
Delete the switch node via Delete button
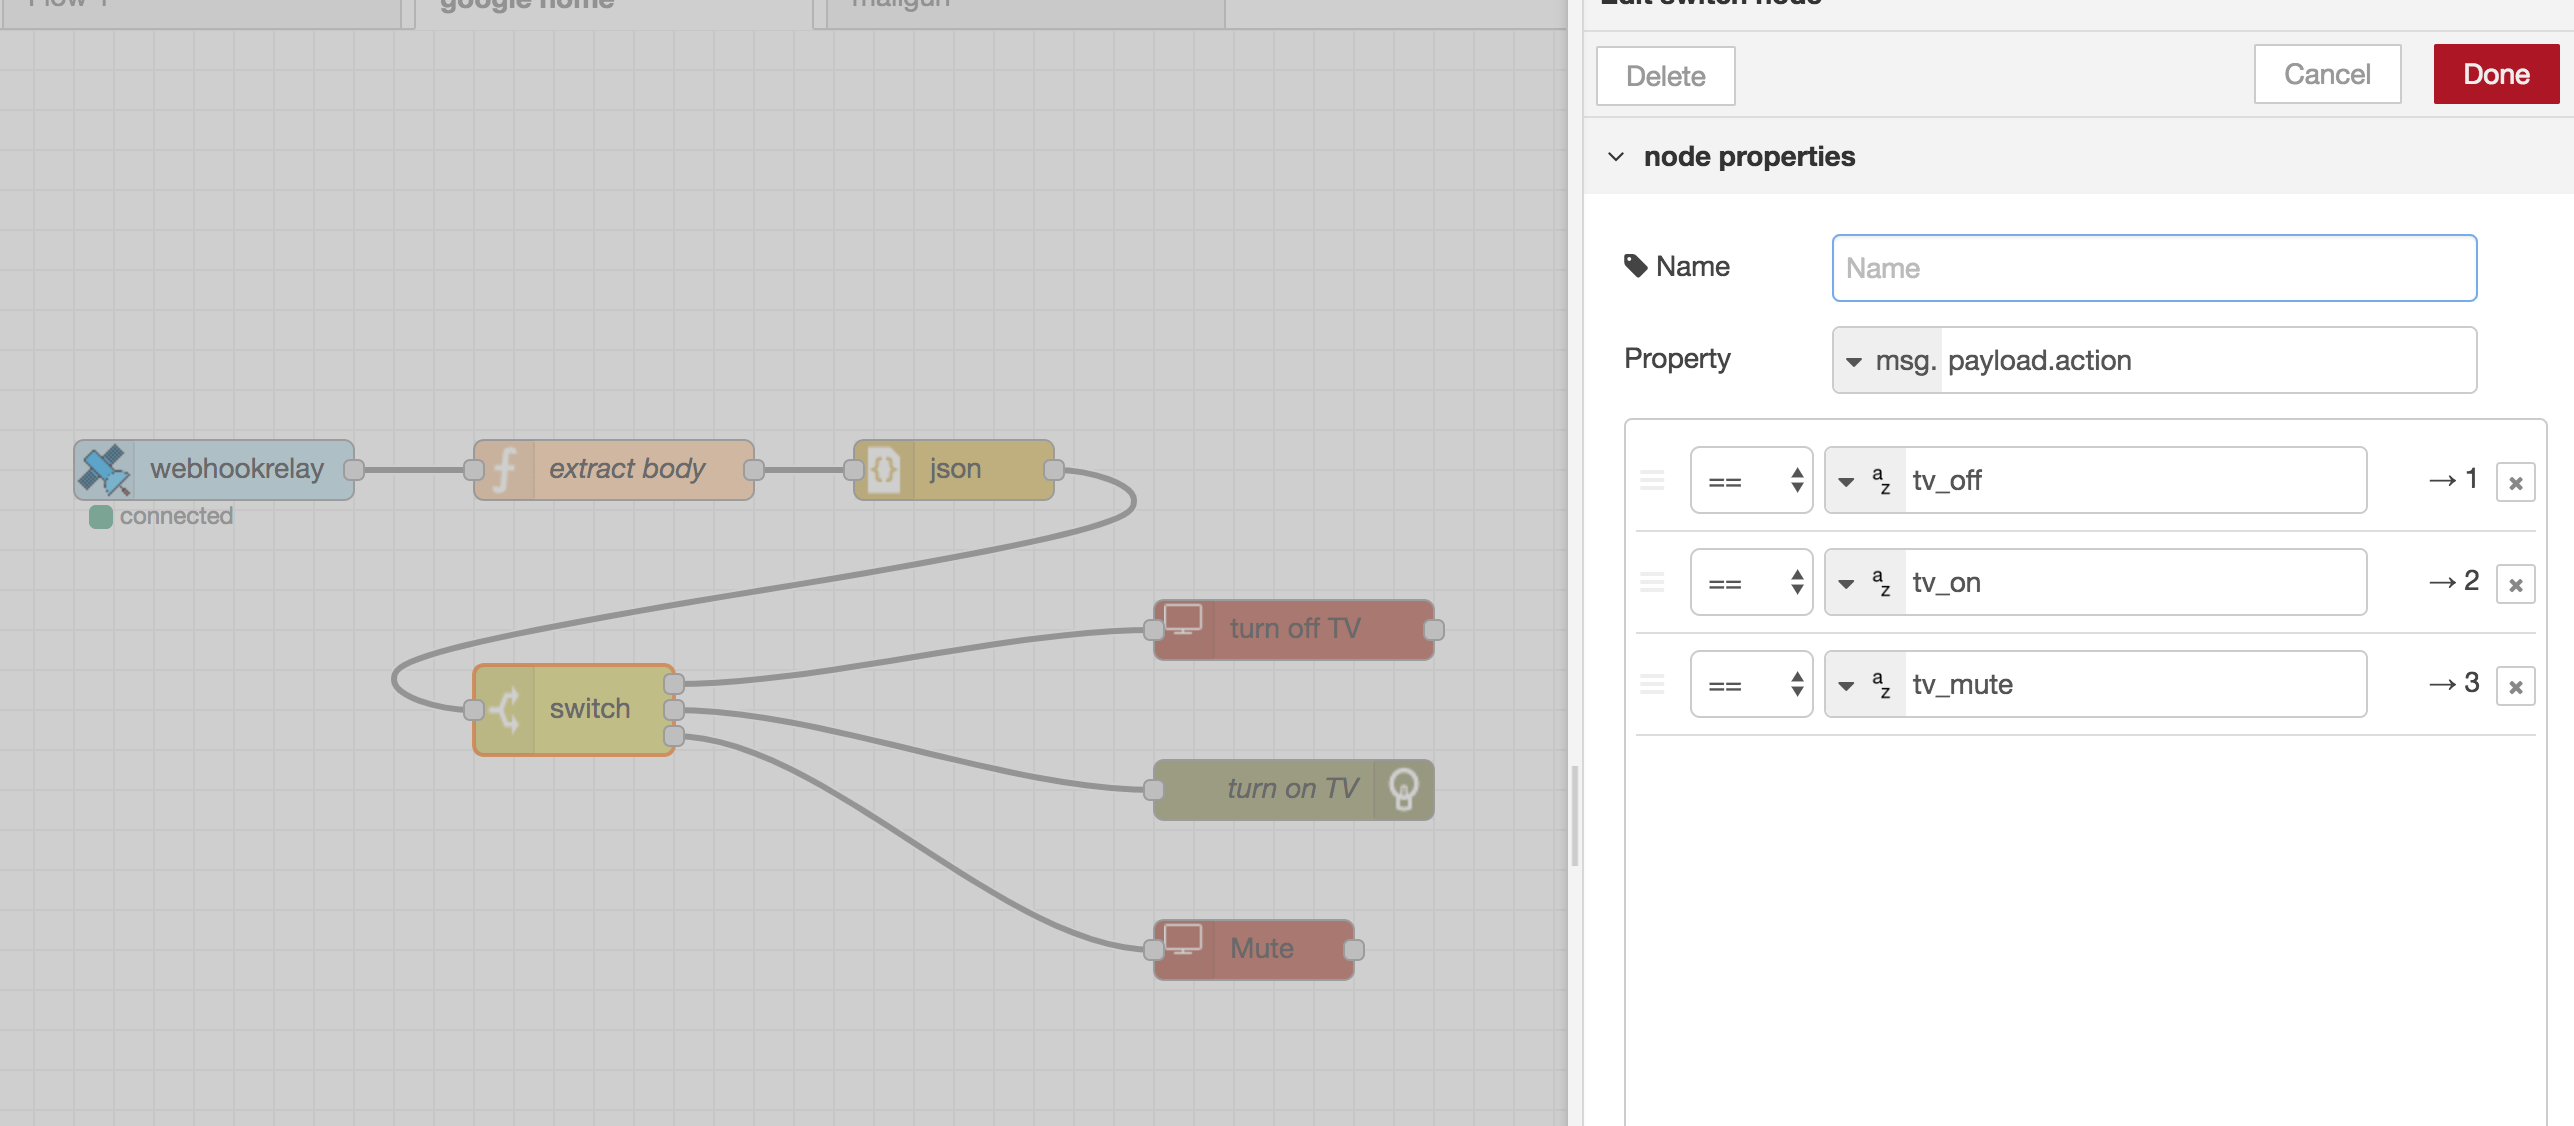pyautogui.click(x=1665, y=75)
